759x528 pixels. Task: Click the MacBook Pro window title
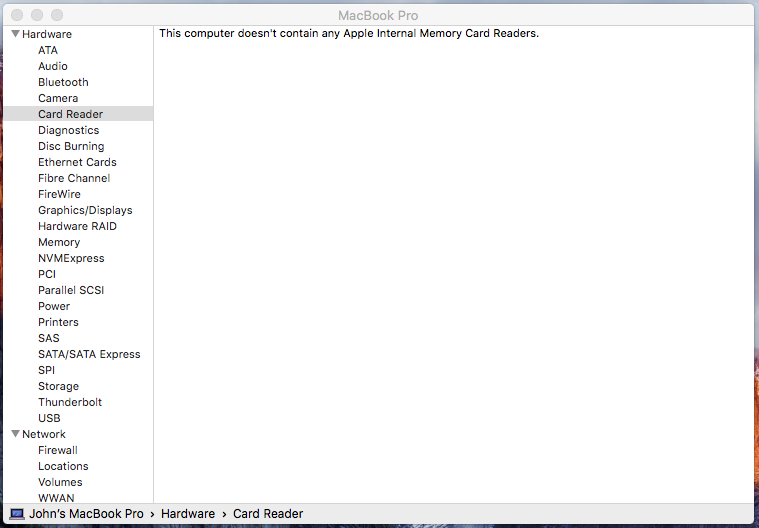[x=378, y=15]
